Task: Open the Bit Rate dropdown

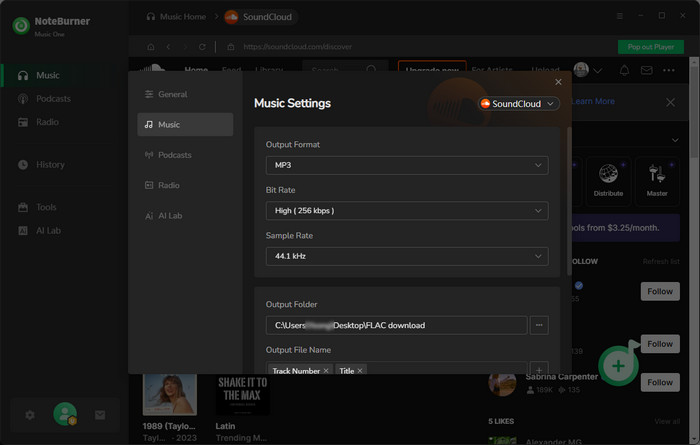Action: coord(407,211)
